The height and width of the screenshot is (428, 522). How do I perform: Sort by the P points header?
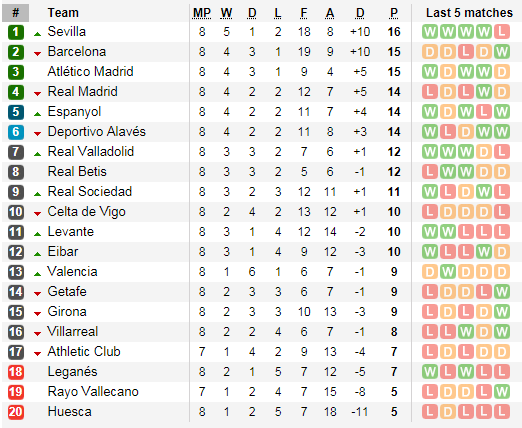point(394,13)
